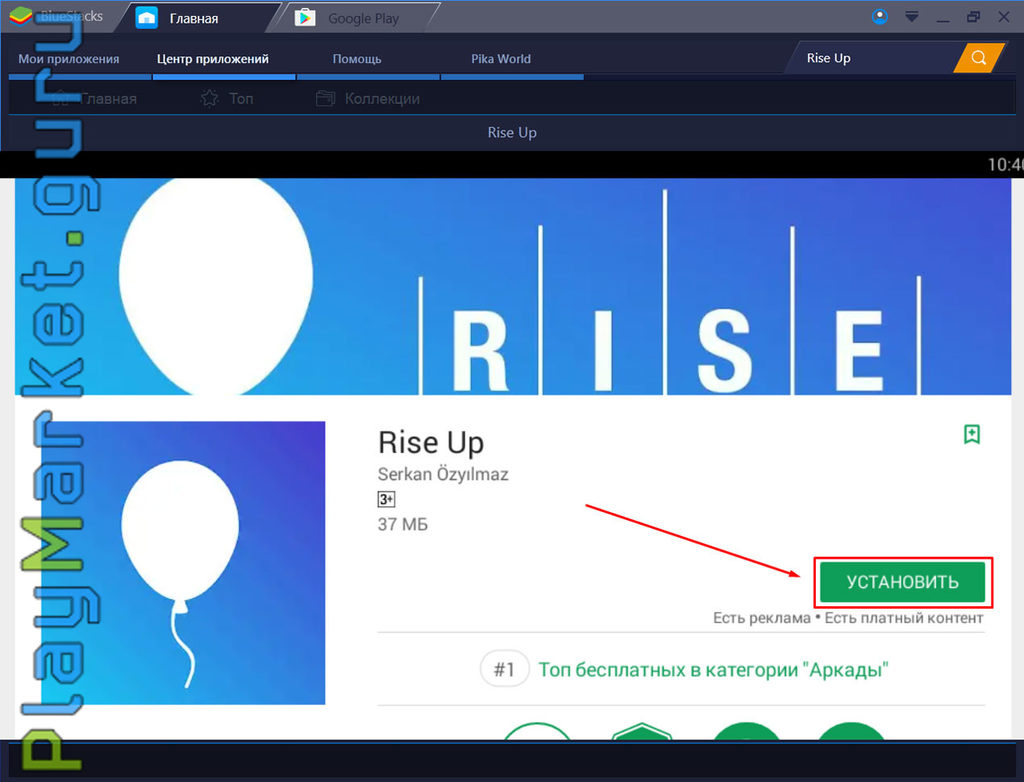Open developer Serkan Özyılmaz link
Image resolution: width=1024 pixels, height=782 pixels.
click(x=443, y=474)
